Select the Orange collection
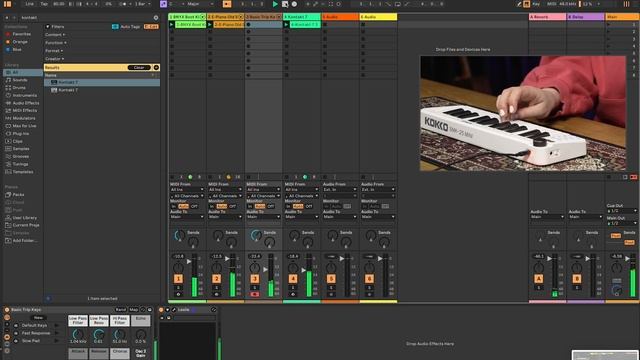640x360 pixels. (20, 42)
